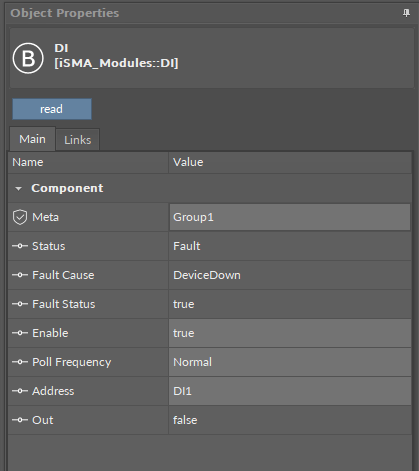Viewport: 419px width, 471px height.
Task: Switch to the Links tab
Action: 78,140
